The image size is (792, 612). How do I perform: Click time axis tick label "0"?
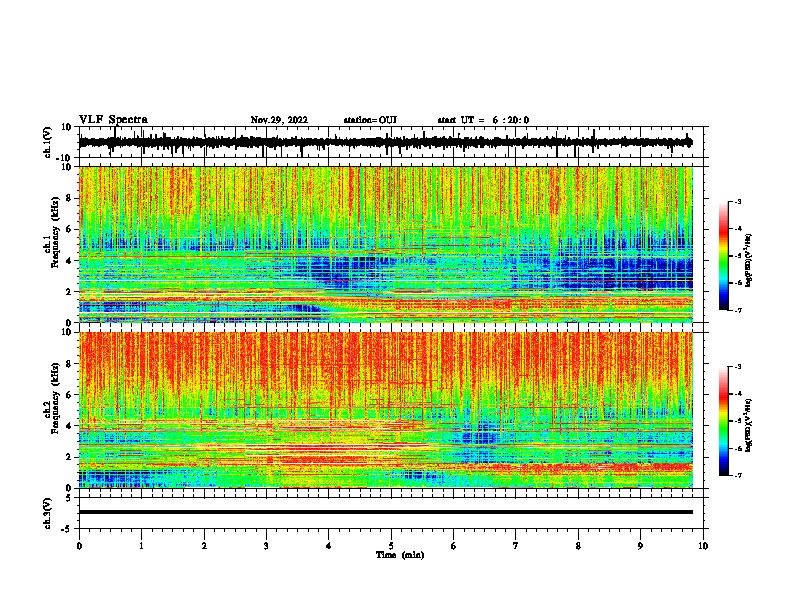pos(79,546)
